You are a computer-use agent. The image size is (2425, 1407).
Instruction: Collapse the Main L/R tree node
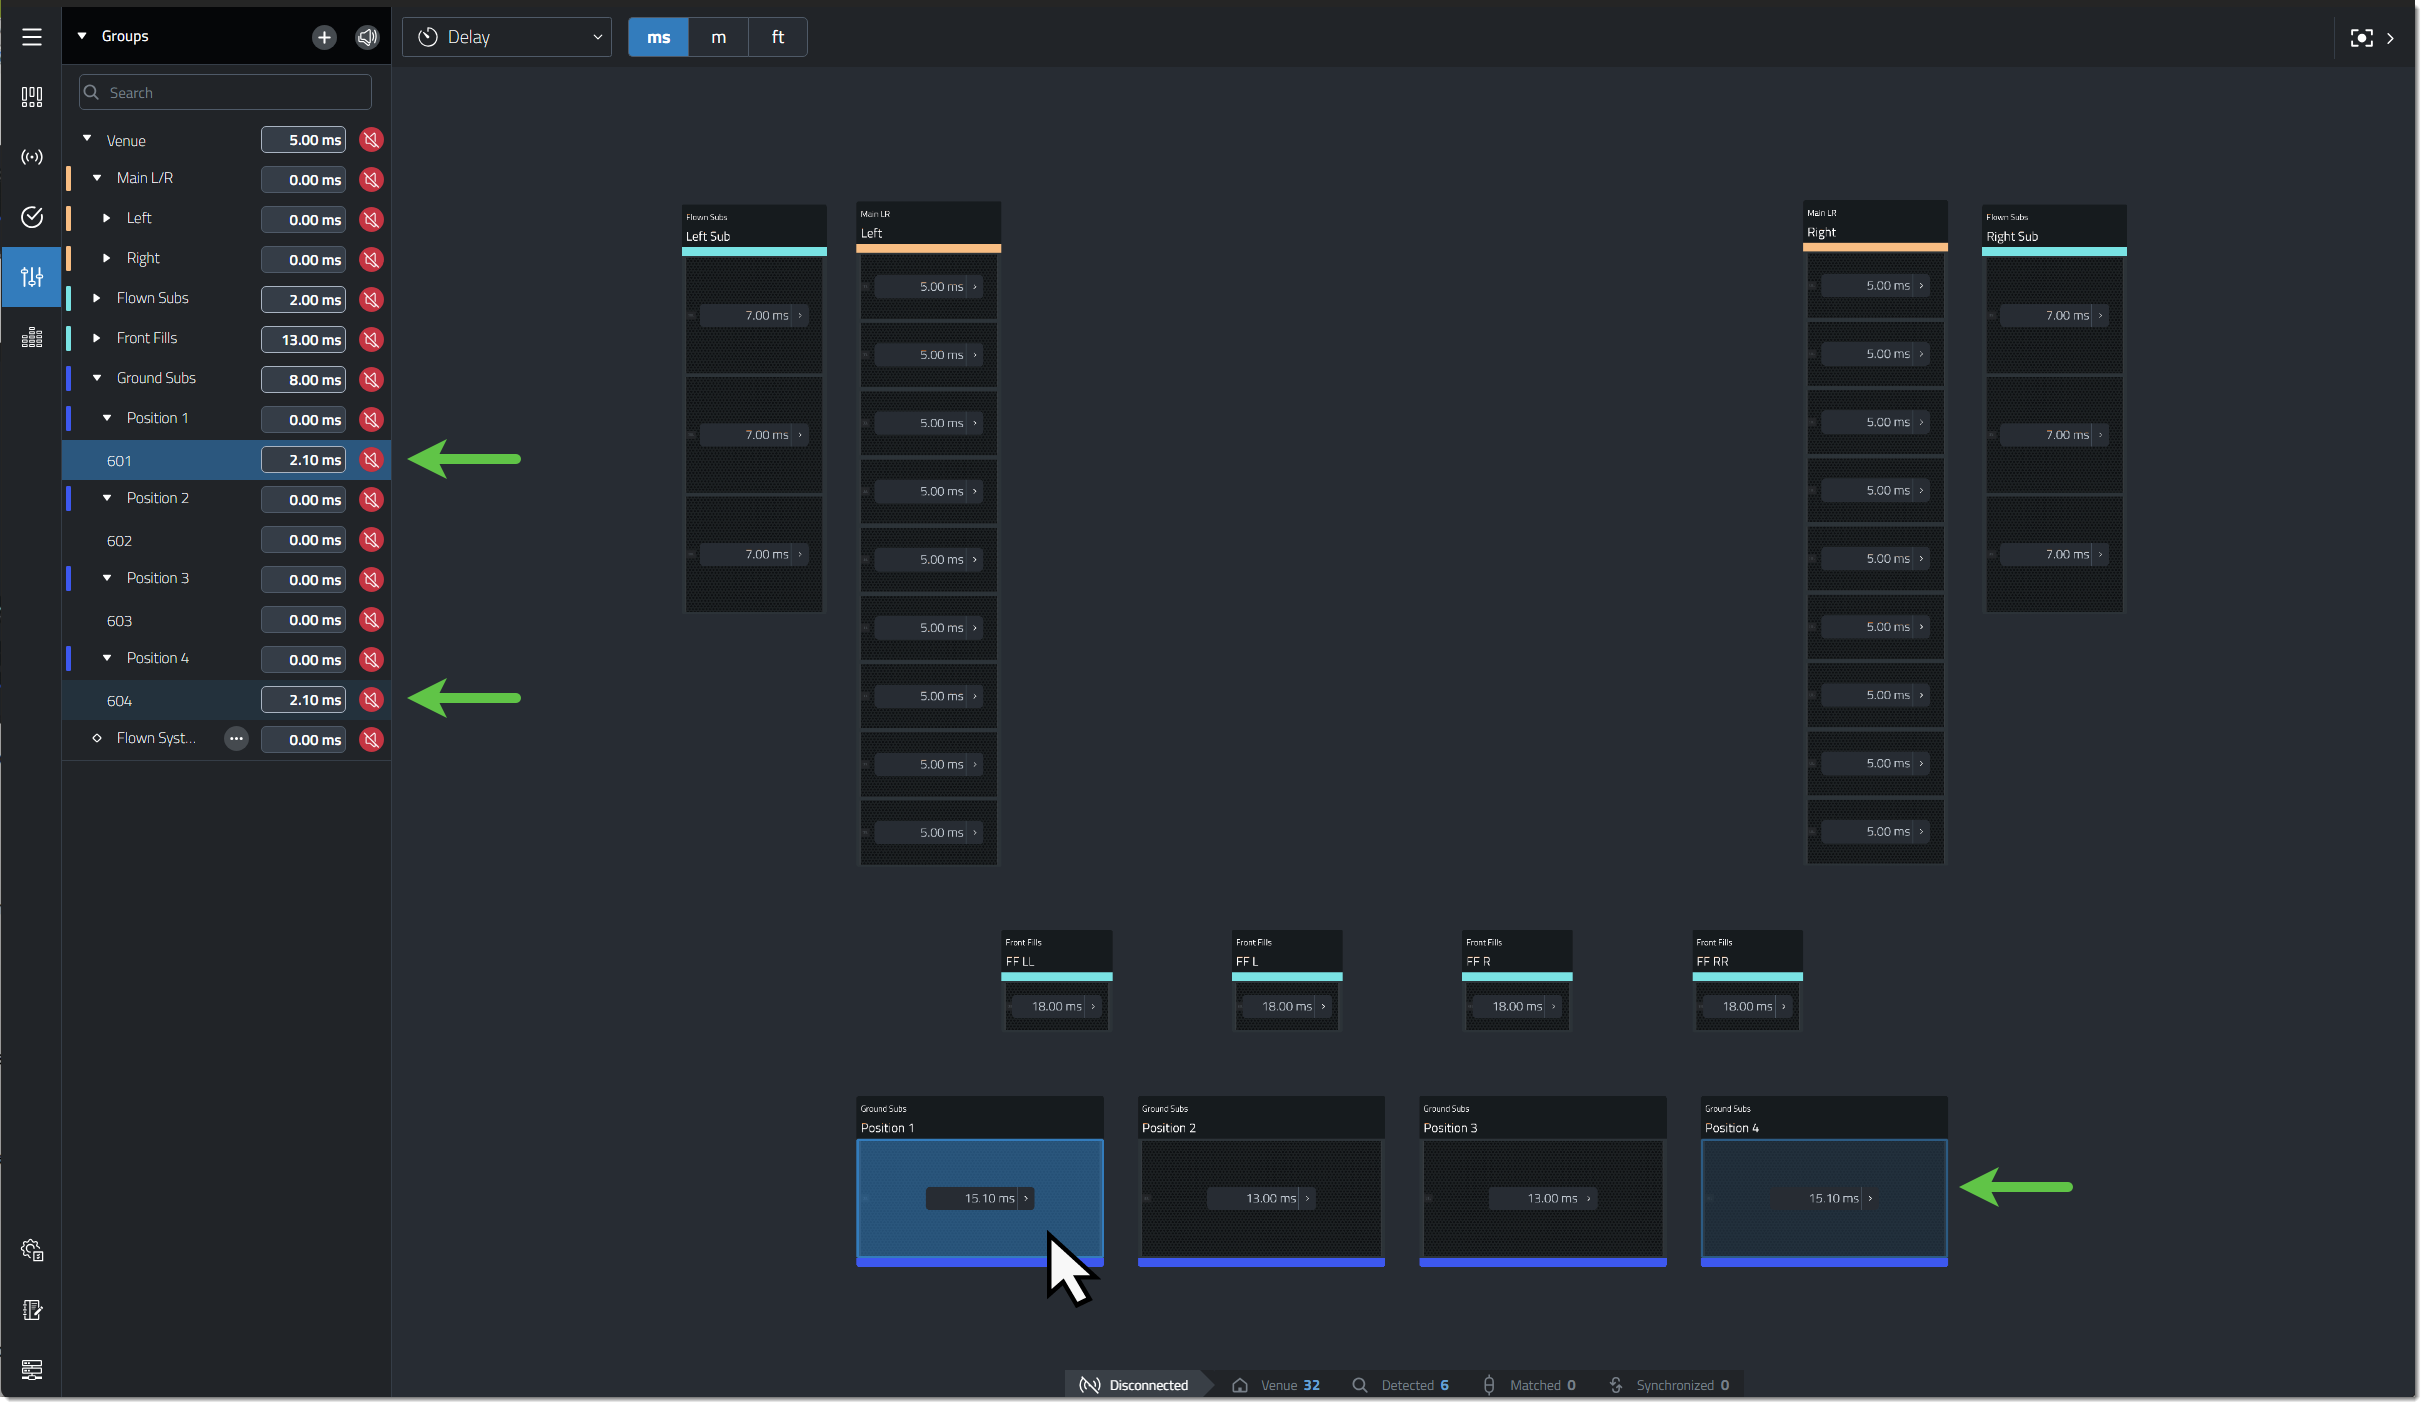[97, 178]
